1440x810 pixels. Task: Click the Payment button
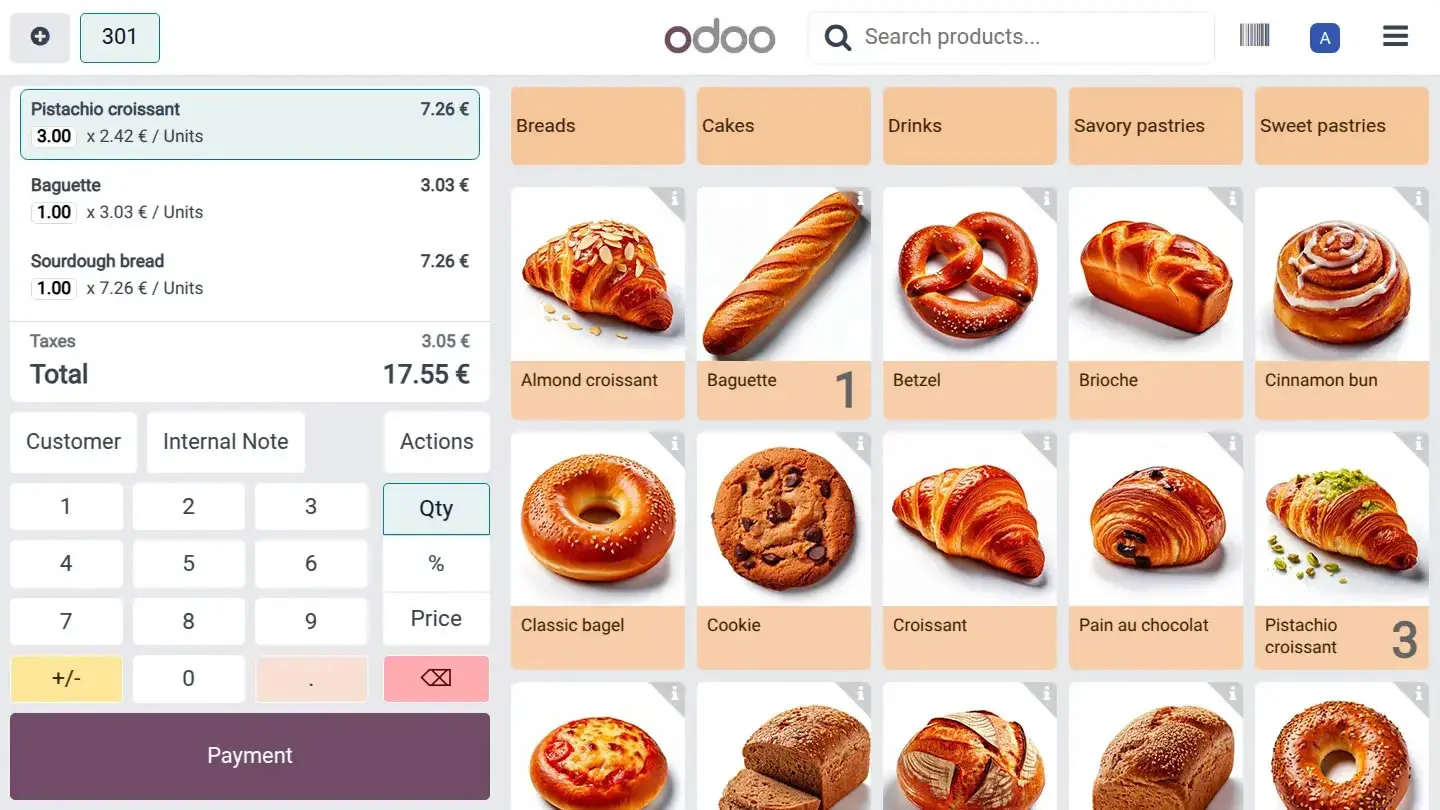pos(250,756)
